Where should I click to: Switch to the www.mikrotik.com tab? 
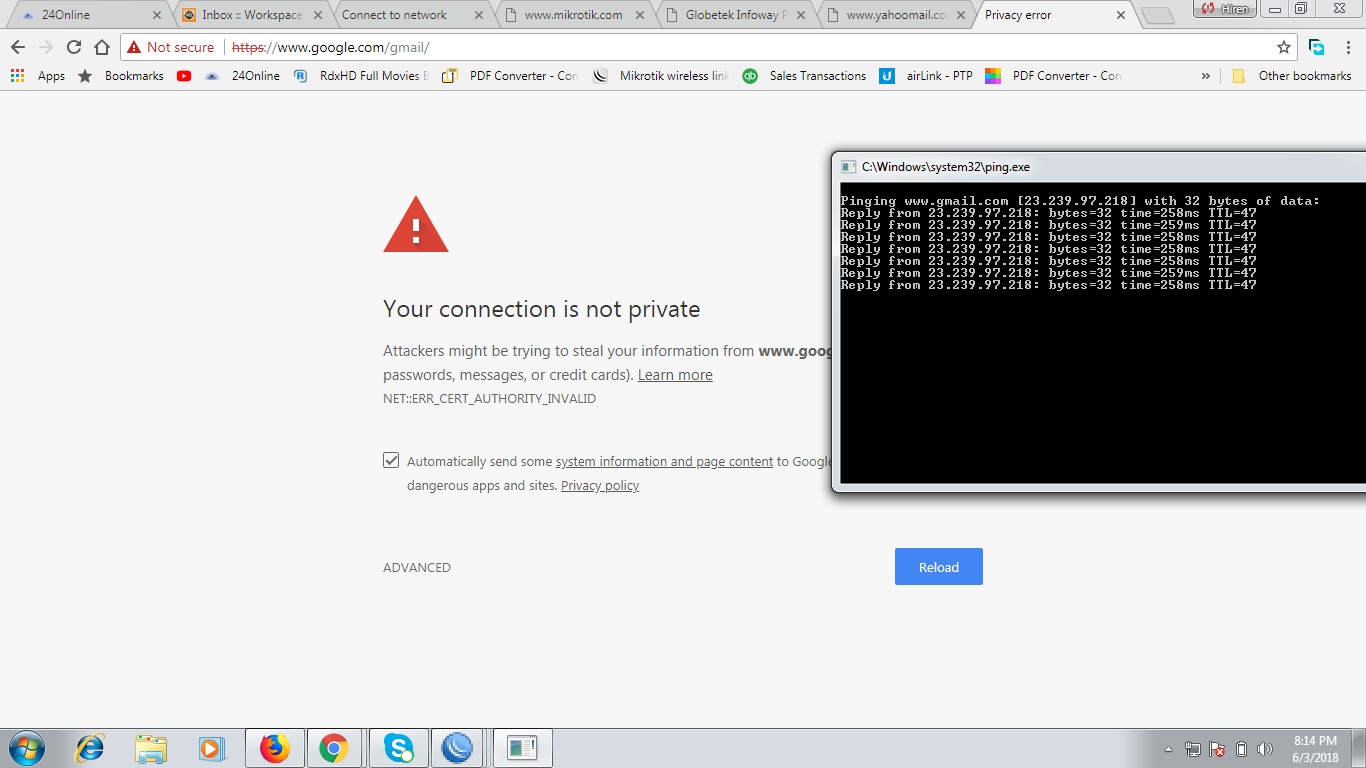(572, 15)
